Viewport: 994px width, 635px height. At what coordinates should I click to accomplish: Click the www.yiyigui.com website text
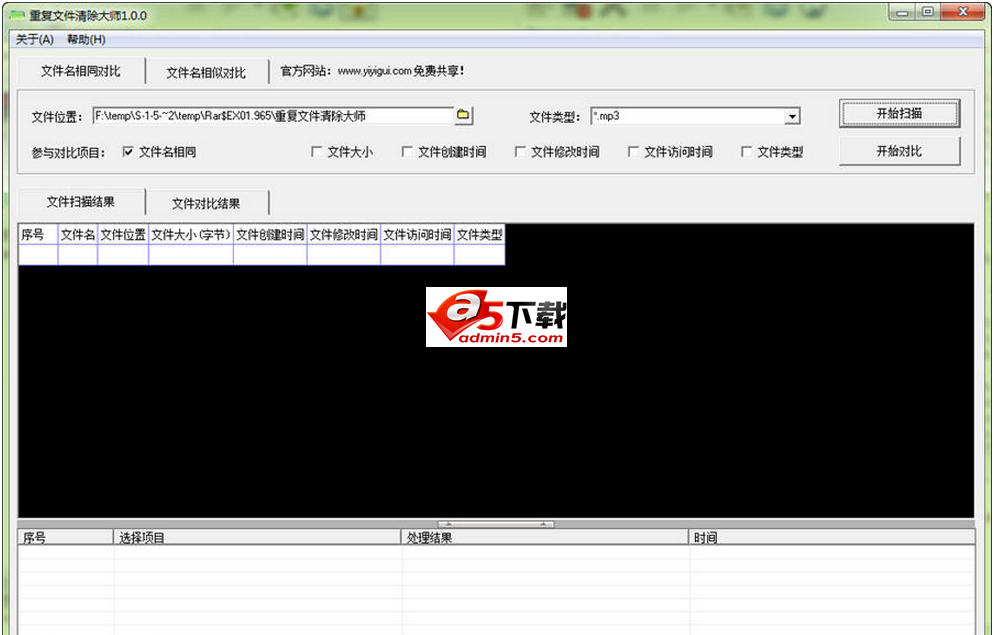tap(374, 71)
